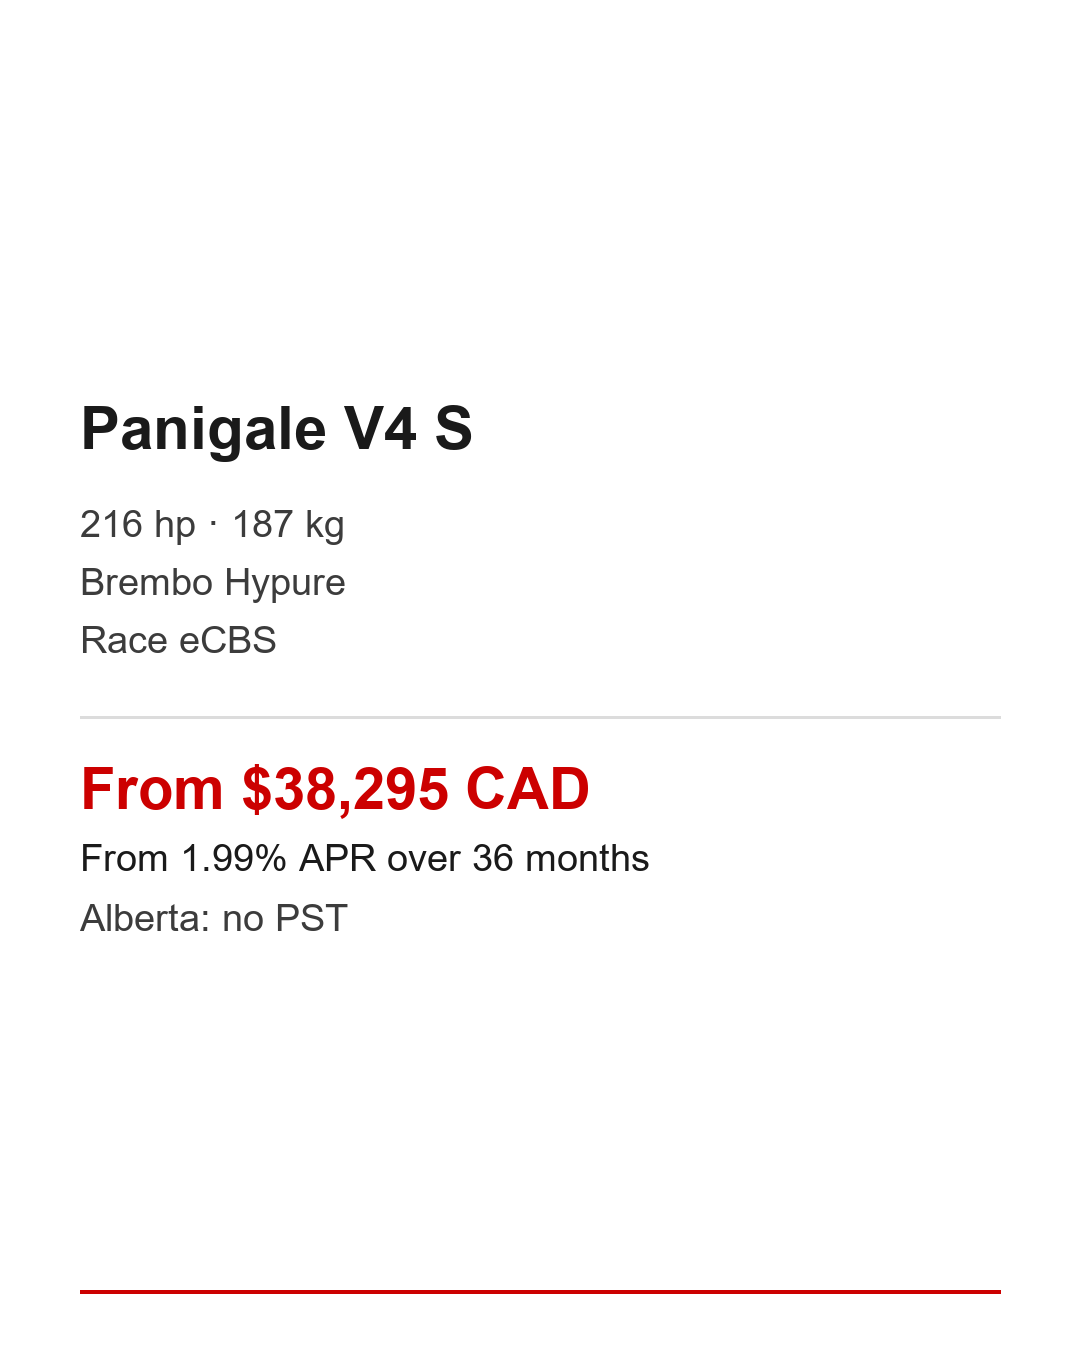Click the word Panigale in heading

[203, 429]
